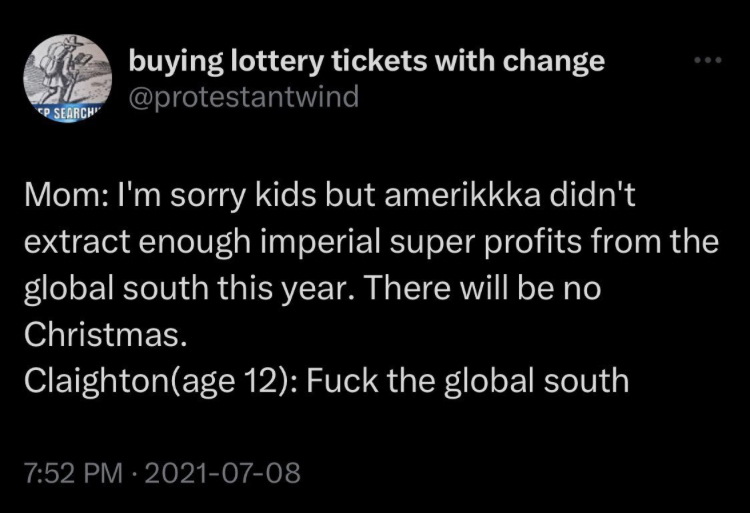The width and height of the screenshot is (750, 513).
Task: Click 'sorry kids' in the tweet
Action: 243,197
